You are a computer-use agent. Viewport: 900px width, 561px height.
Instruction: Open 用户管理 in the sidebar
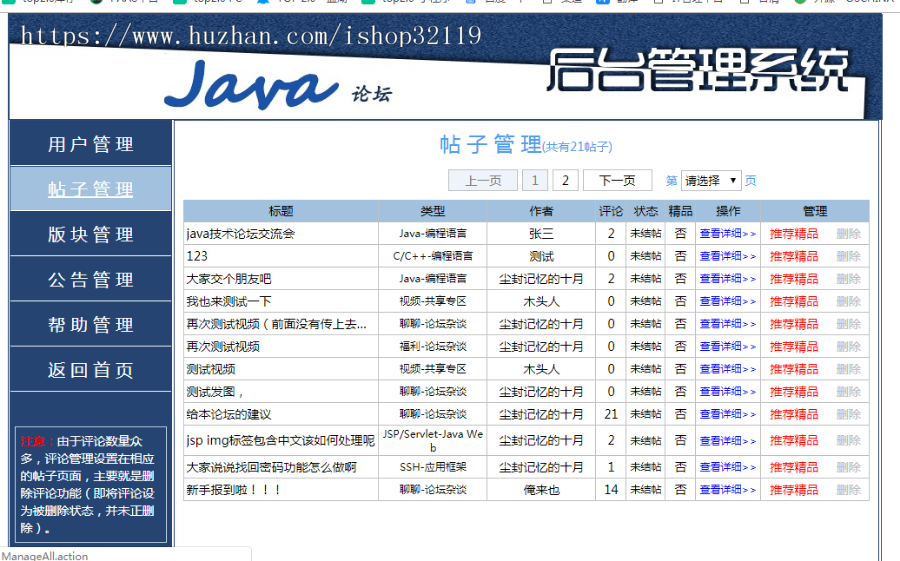pos(91,144)
